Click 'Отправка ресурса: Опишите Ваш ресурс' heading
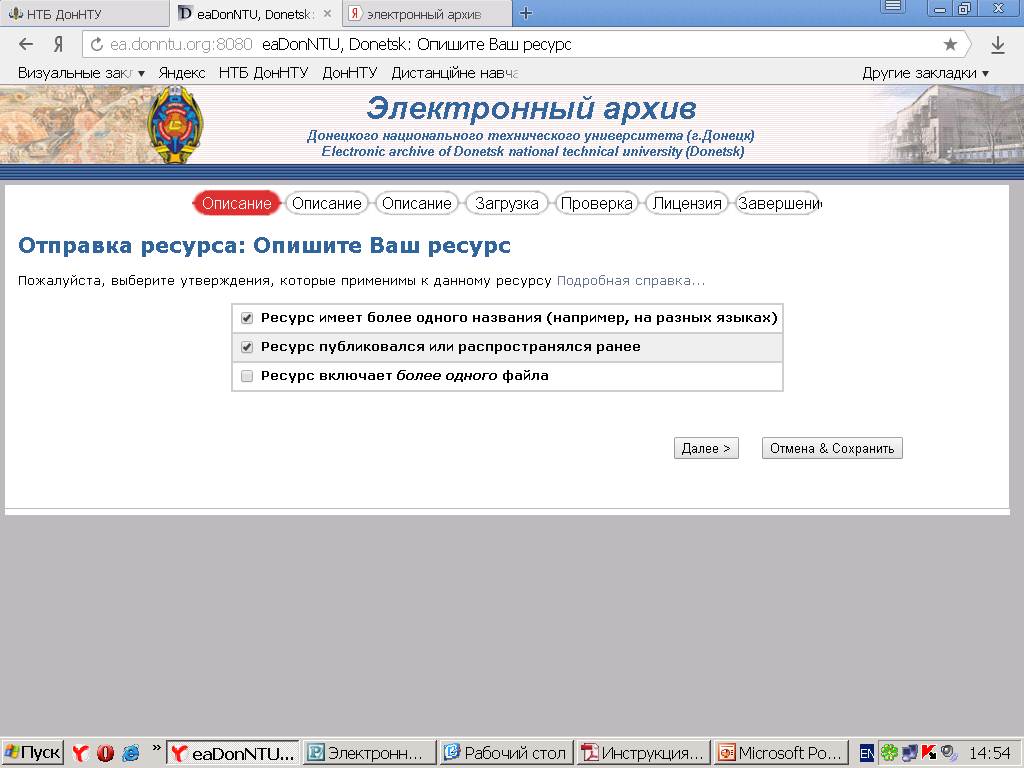Screen dimensions: 1024x768 pyautogui.click(x=264, y=246)
